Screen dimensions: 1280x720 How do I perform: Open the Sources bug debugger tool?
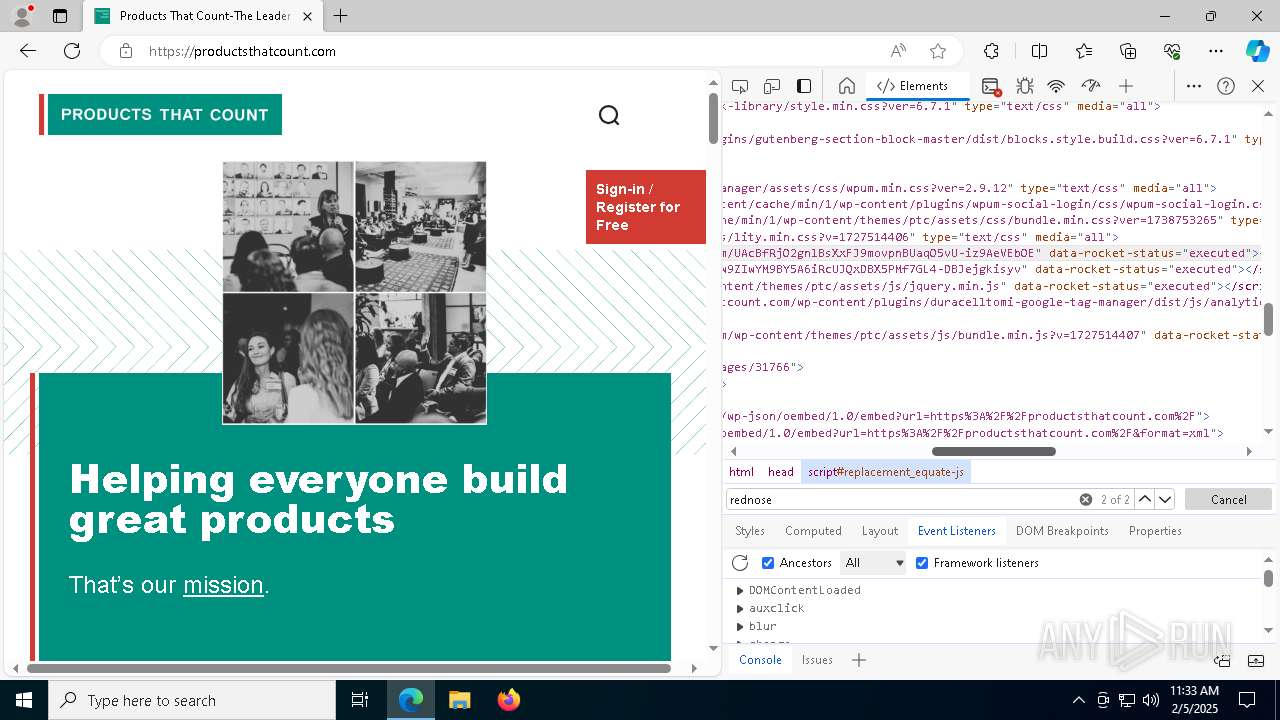click(1024, 86)
